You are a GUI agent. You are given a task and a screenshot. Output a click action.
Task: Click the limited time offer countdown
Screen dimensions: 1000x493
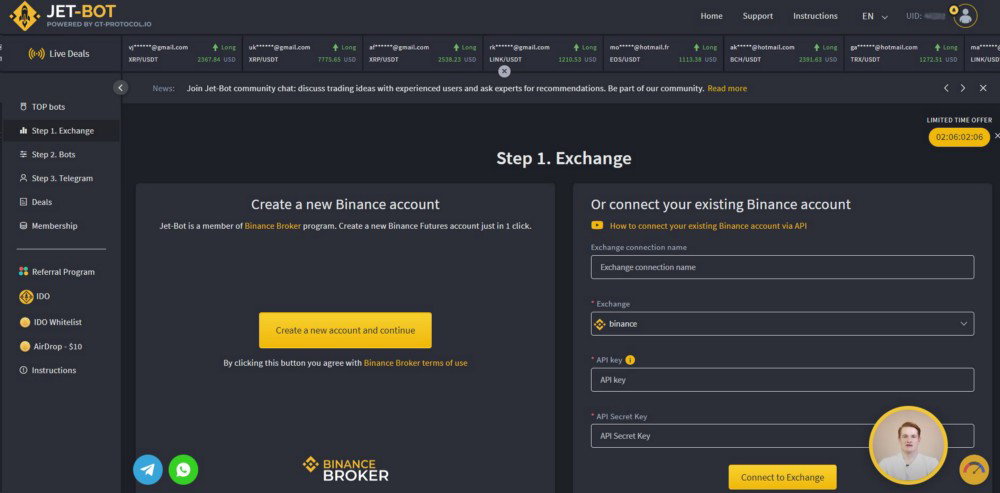tap(959, 137)
